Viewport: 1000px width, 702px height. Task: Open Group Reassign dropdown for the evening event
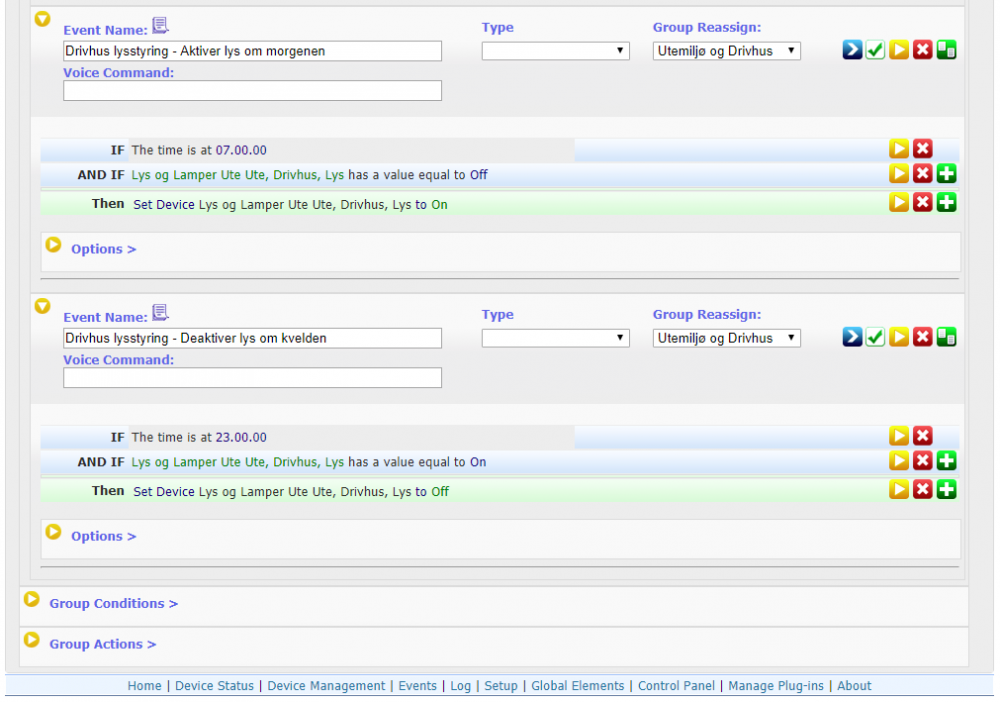pos(727,338)
